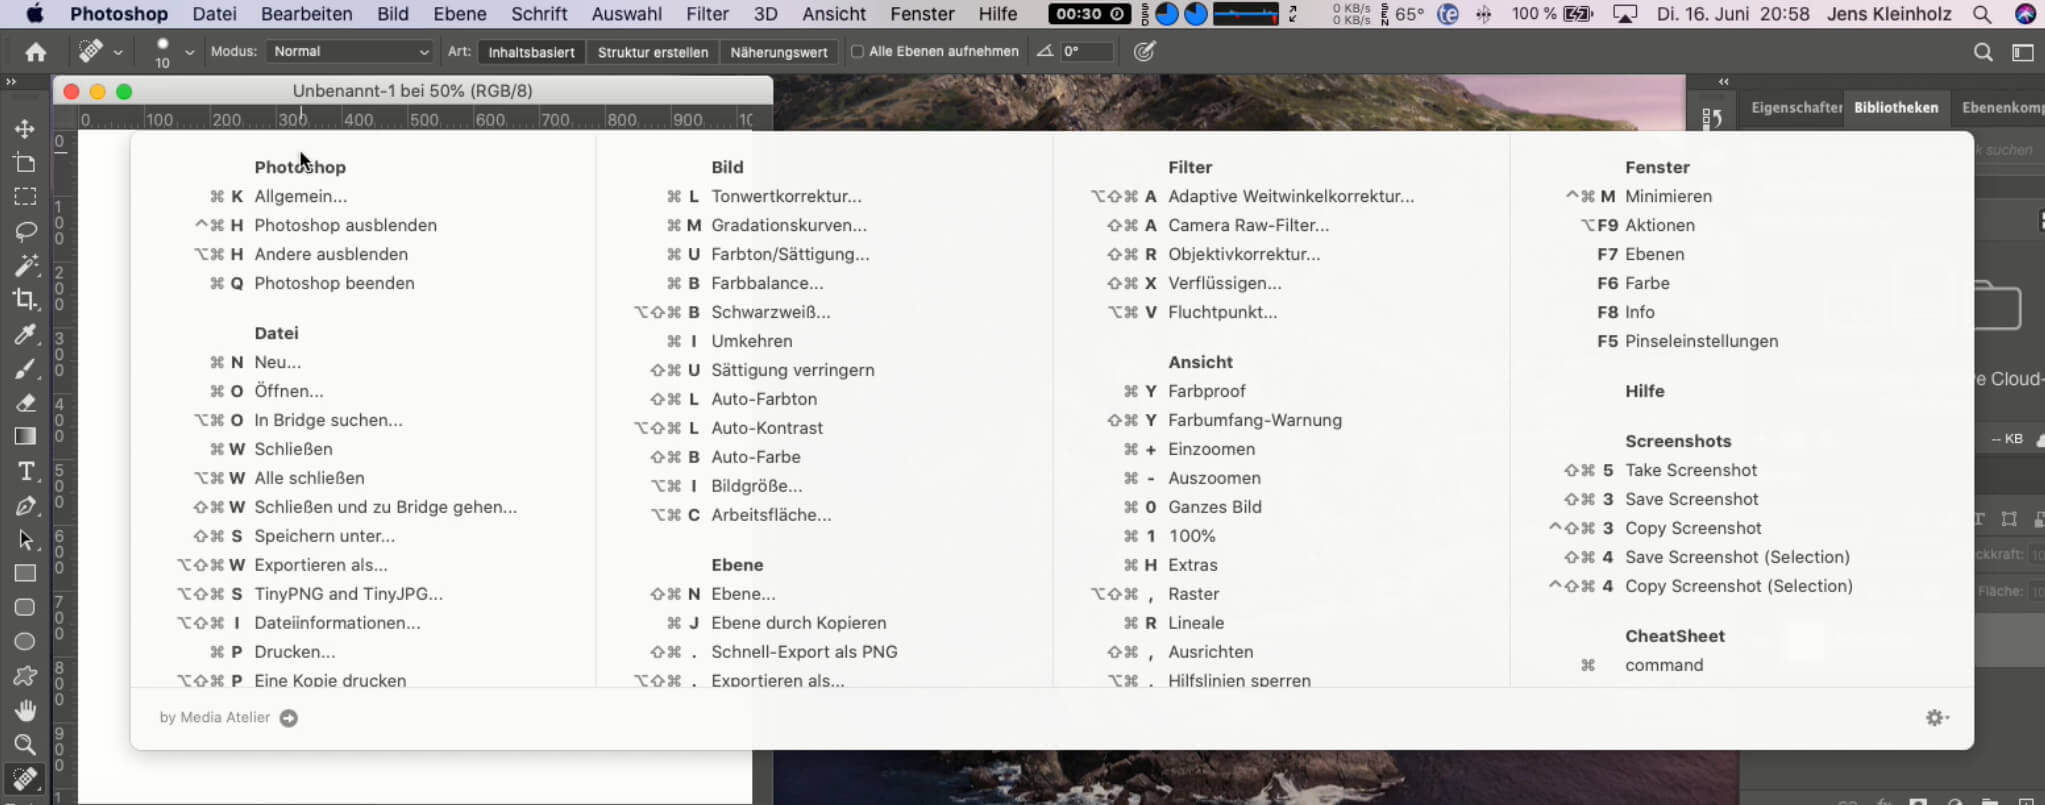Click the Struktur erstellen button
This screenshot has height=805, width=2045.
[652, 52]
